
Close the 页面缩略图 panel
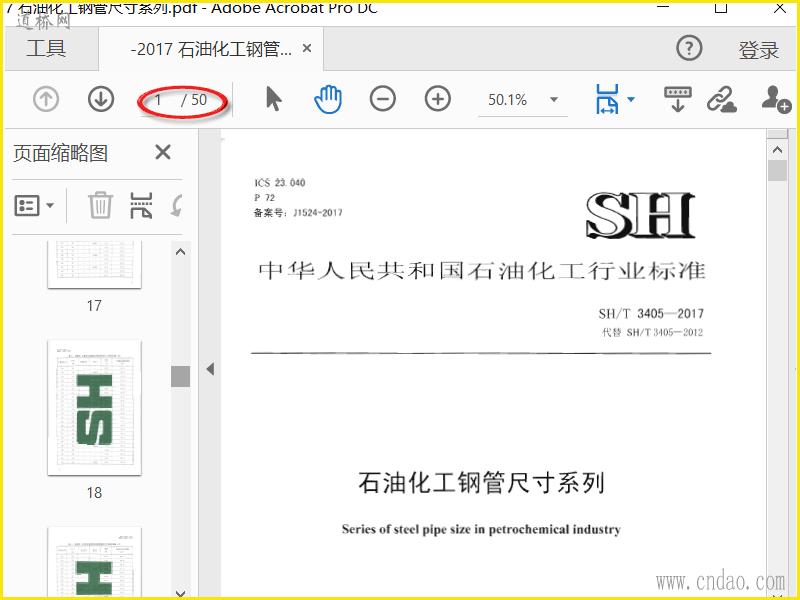click(163, 152)
